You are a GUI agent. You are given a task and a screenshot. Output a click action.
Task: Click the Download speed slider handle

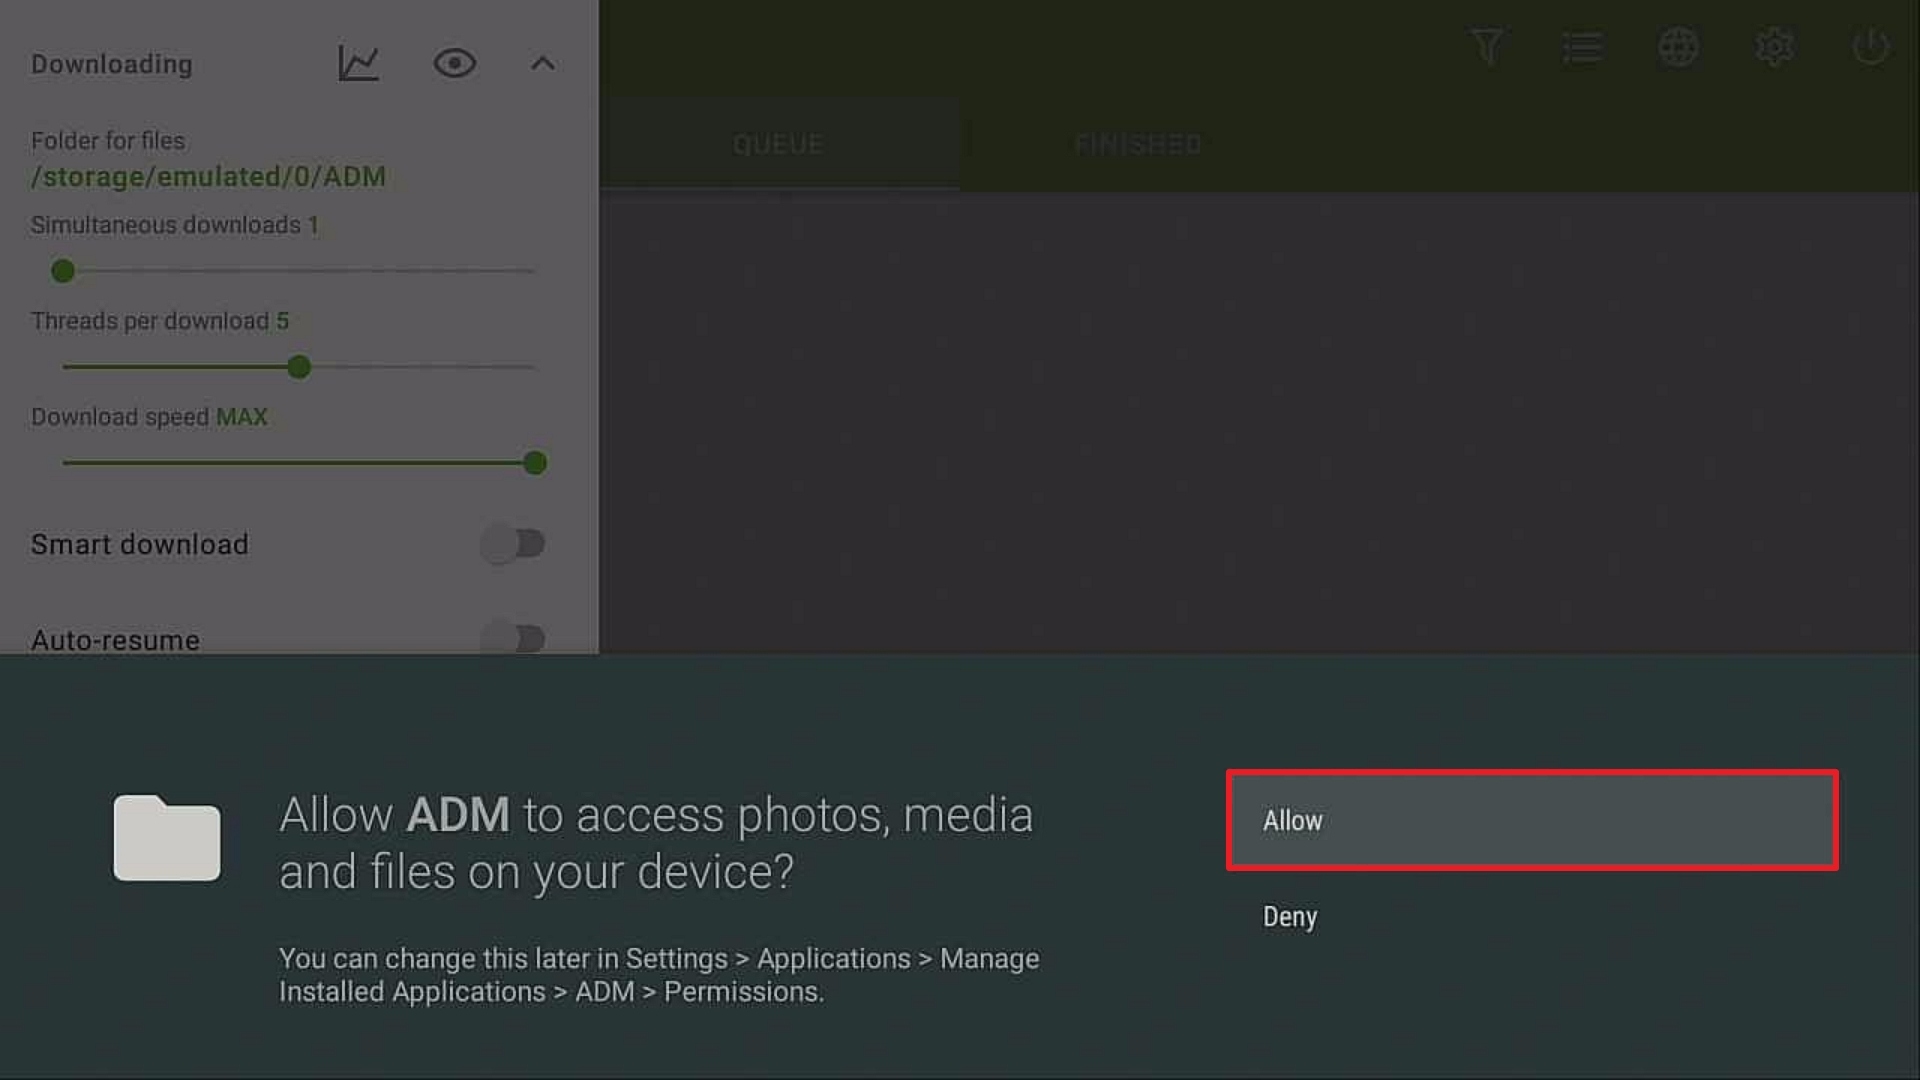pyautogui.click(x=535, y=463)
